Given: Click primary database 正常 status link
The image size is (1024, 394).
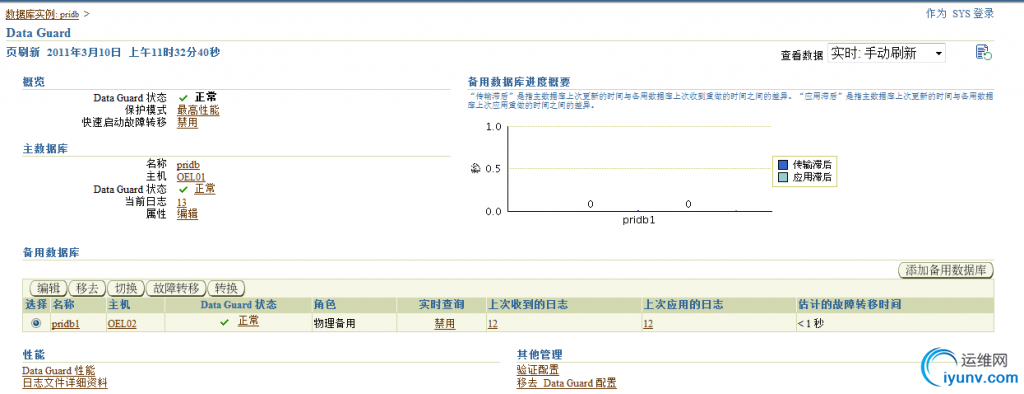Looking at the screenshot, I should (x=205, y=189).
